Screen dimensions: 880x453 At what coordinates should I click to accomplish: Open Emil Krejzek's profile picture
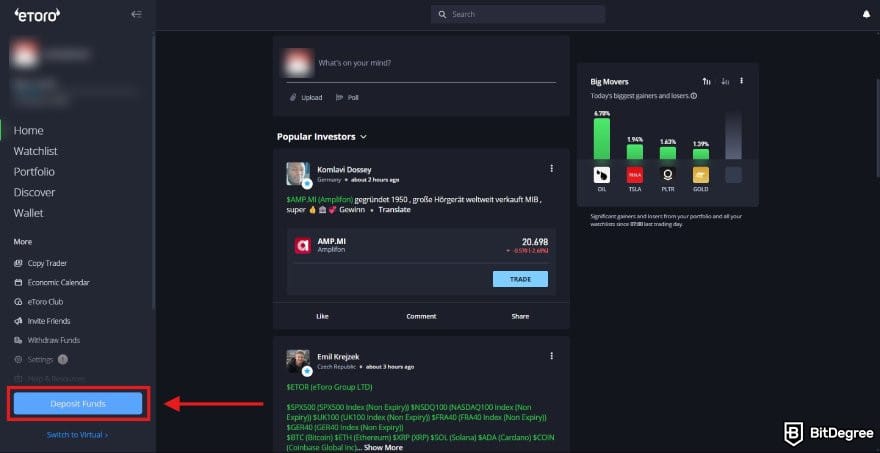pyautogui.click(x=298, y=362)
